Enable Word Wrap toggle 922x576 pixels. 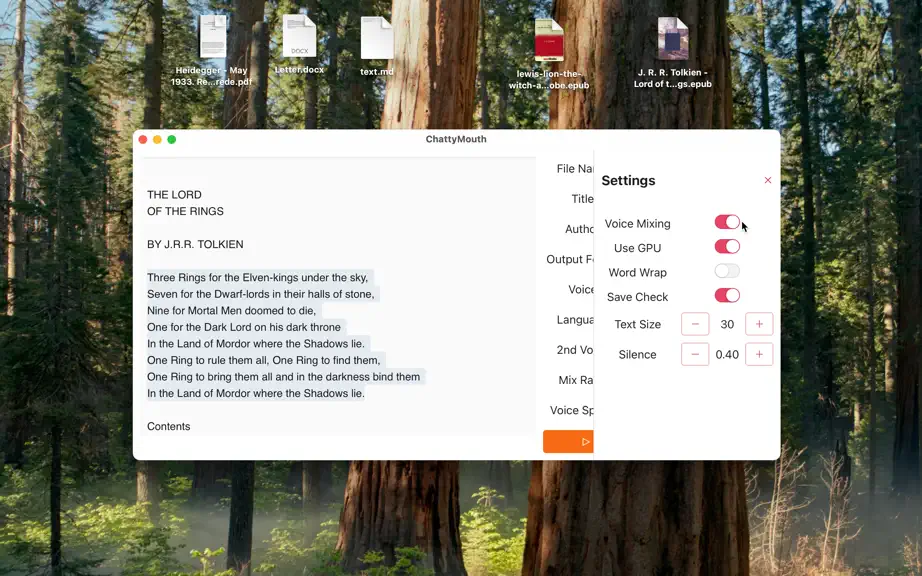point(727,271)
